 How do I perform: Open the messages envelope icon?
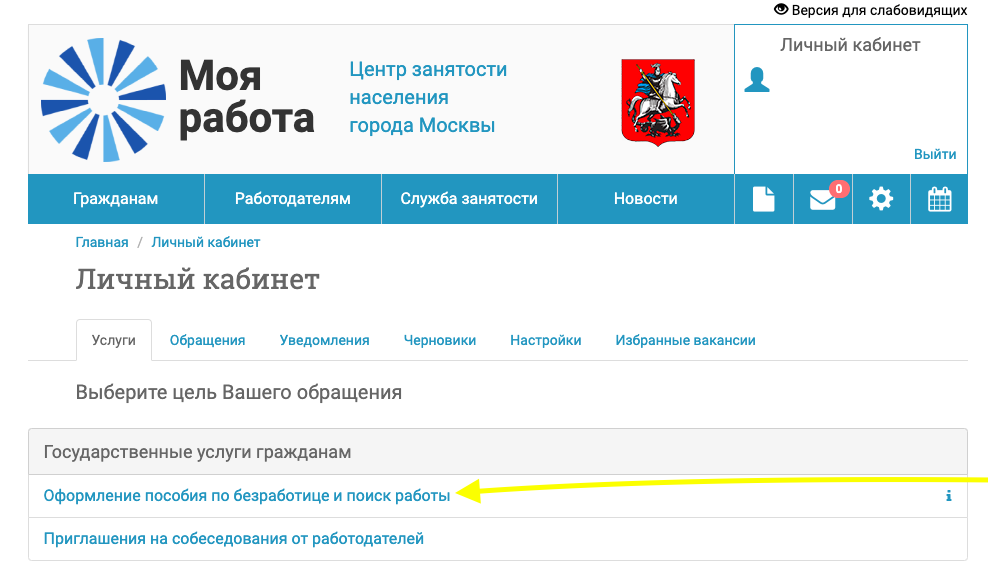(823, 200)
